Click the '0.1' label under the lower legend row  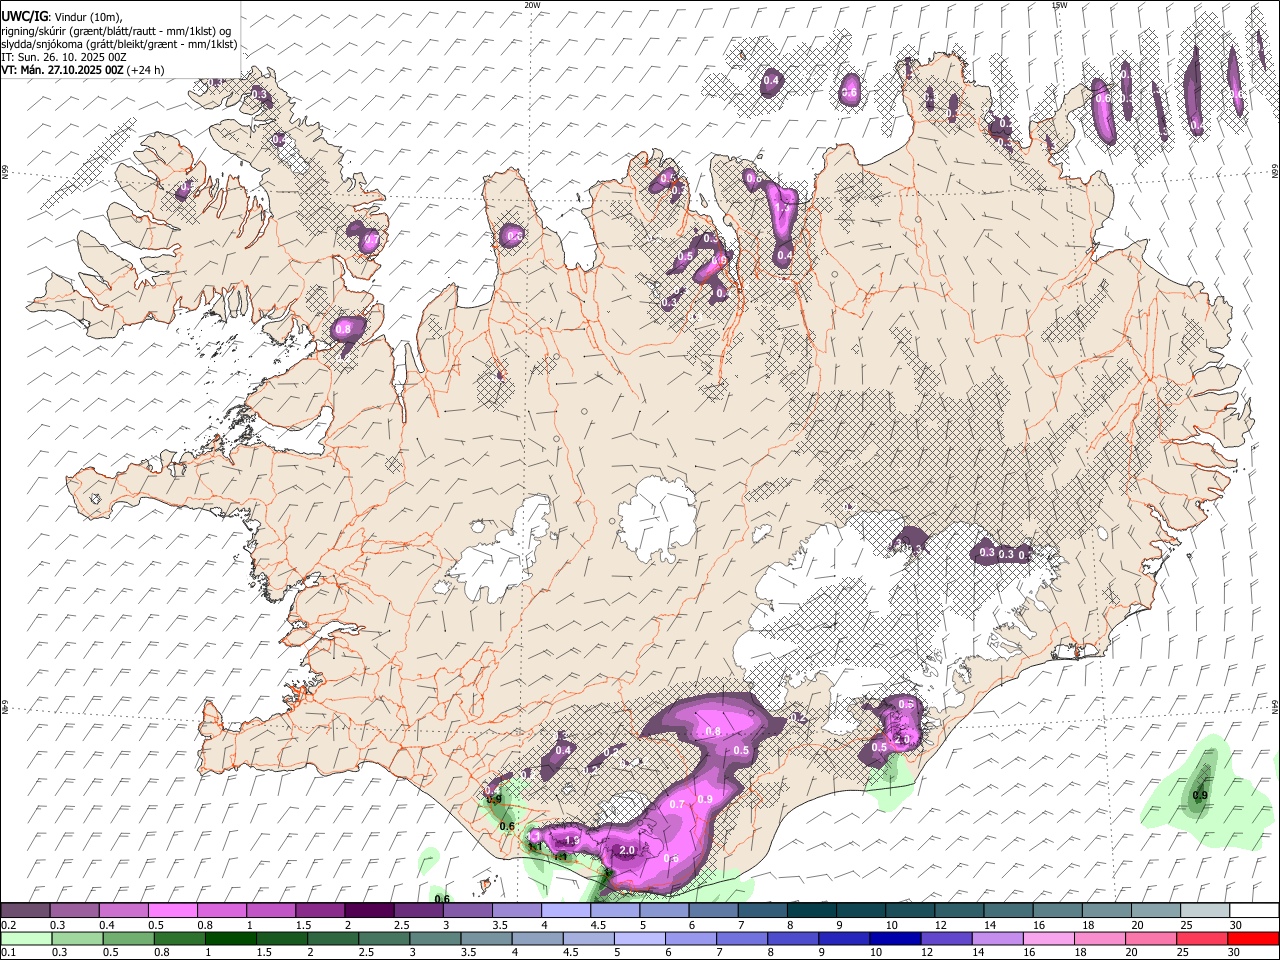pyautogui.click(x=8, y=952)
